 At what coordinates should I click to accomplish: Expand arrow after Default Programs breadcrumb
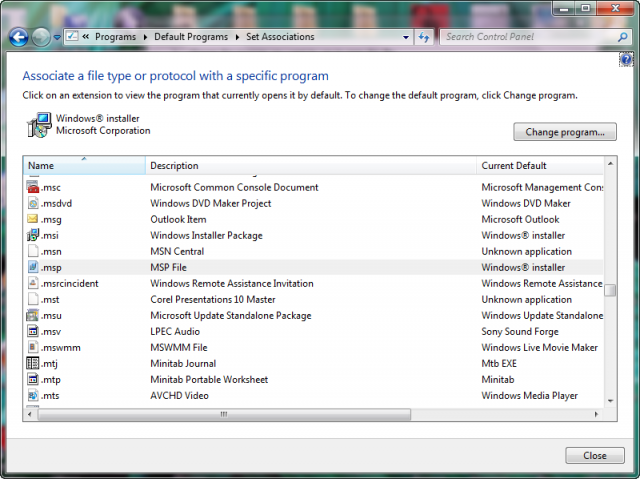(237, 37)
